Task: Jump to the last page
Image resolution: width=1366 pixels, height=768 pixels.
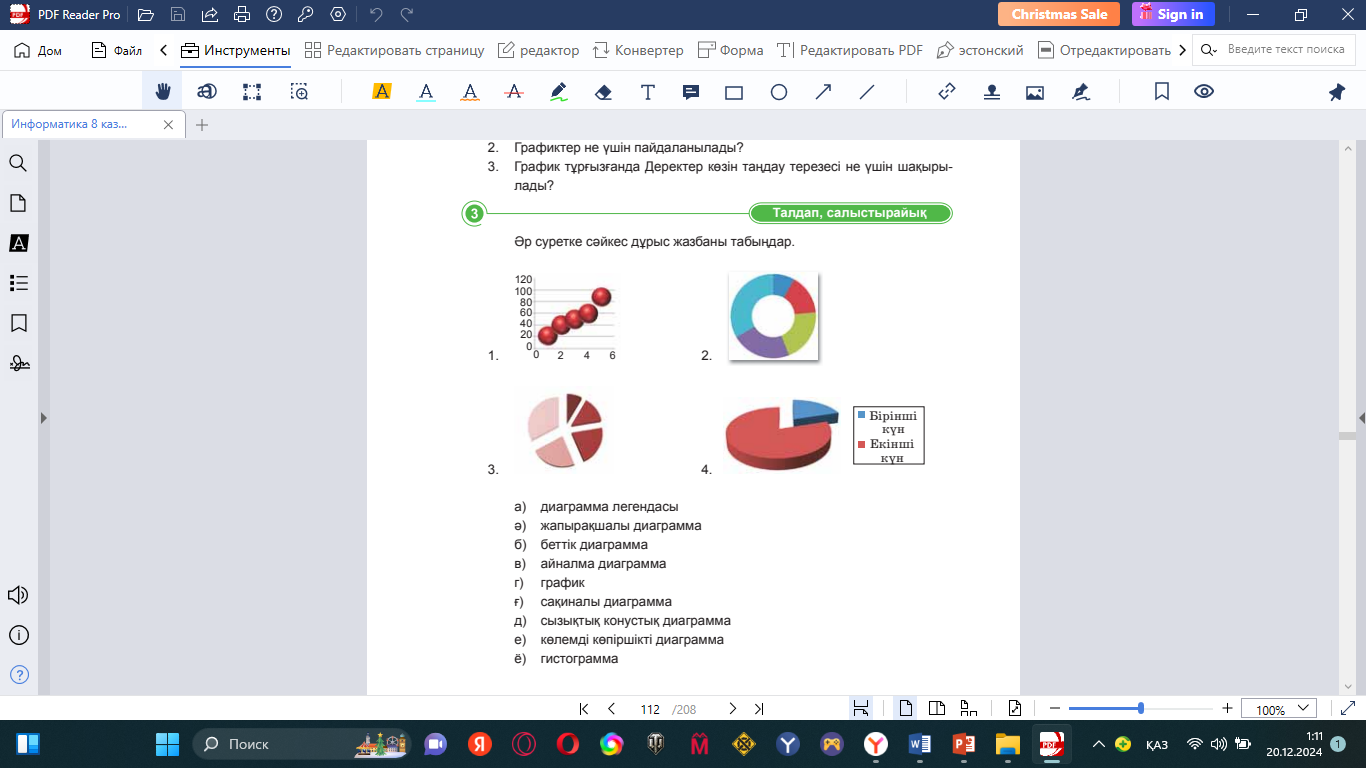Action: 759,709
